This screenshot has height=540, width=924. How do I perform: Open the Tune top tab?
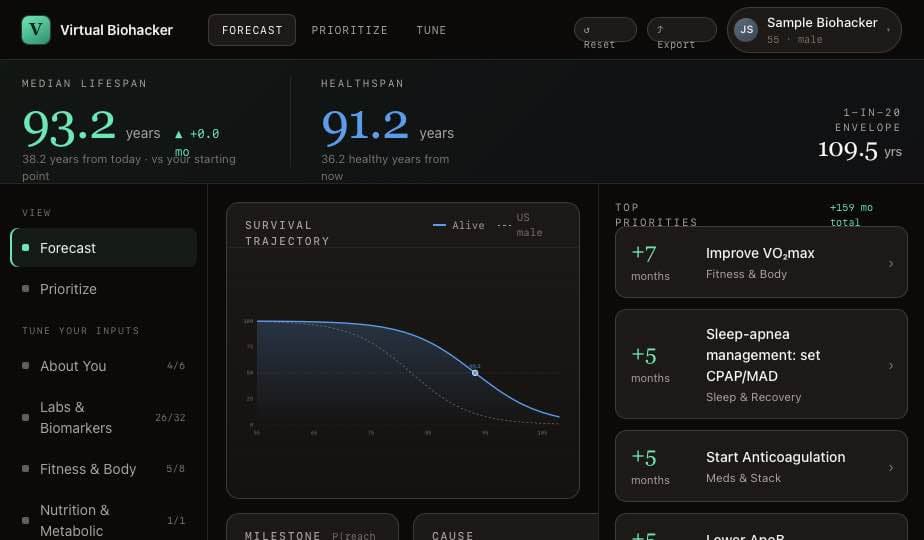(x=431, y=30)
